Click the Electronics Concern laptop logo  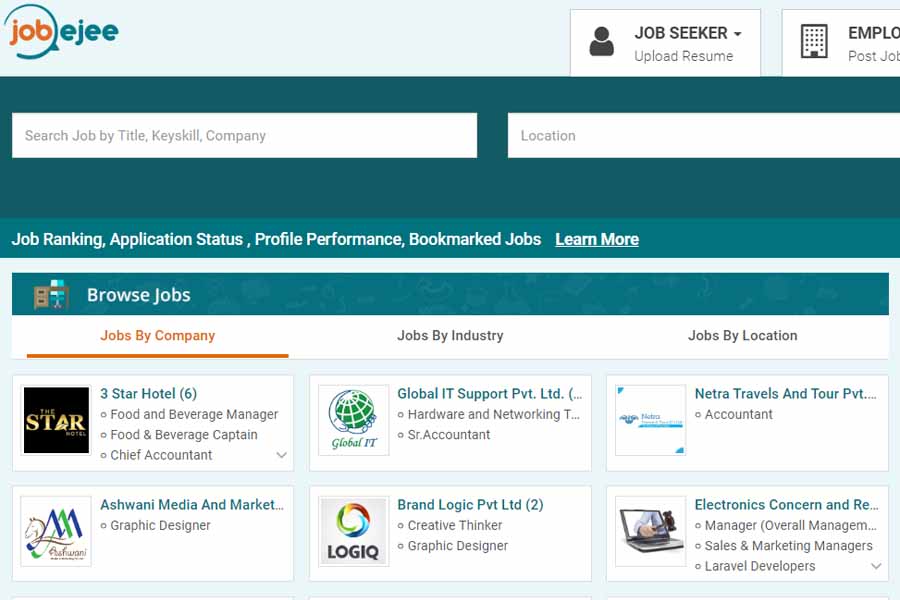651,532
